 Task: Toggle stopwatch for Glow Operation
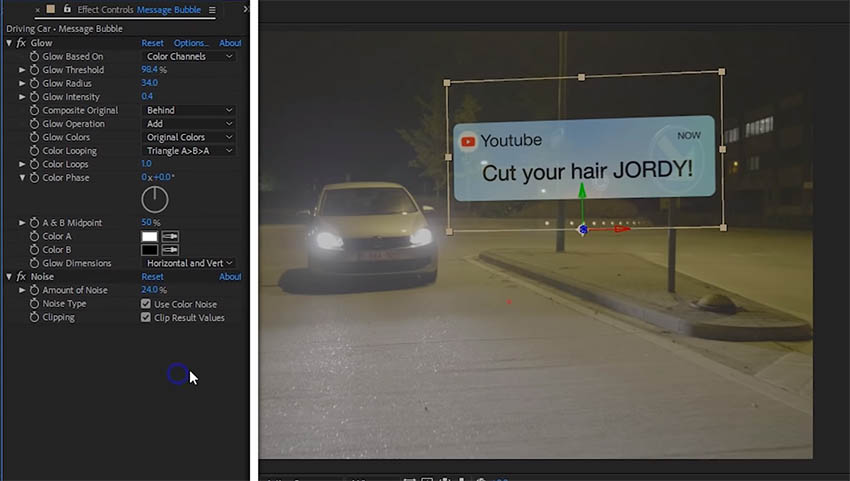coord(34,124)
